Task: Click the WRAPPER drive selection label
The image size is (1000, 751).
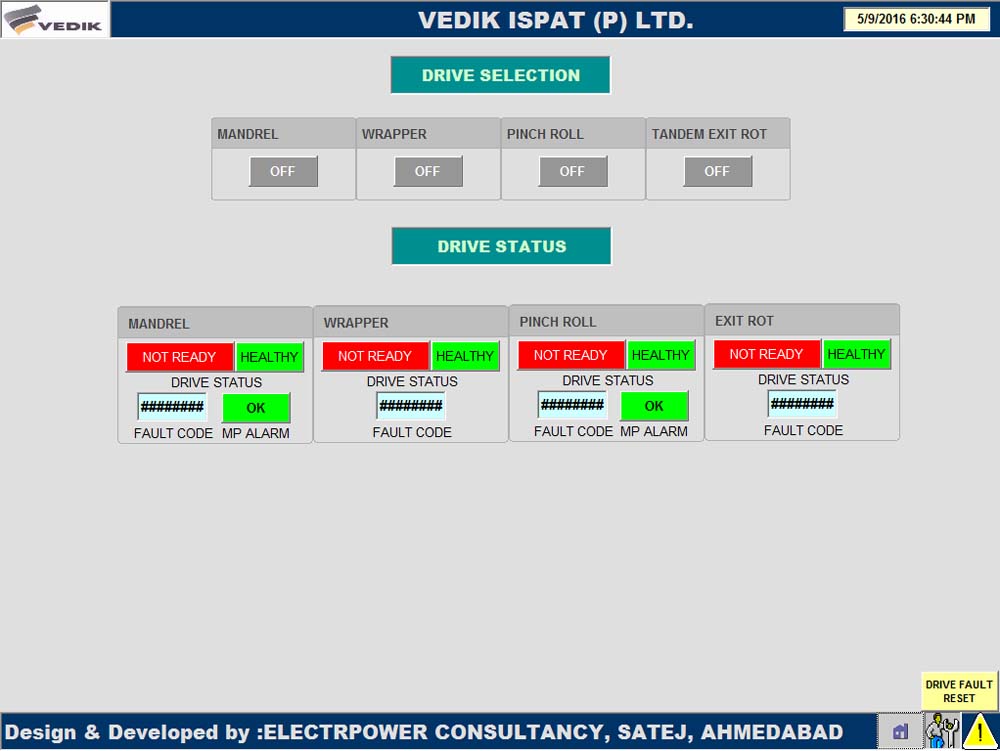Action: (394, 135)
